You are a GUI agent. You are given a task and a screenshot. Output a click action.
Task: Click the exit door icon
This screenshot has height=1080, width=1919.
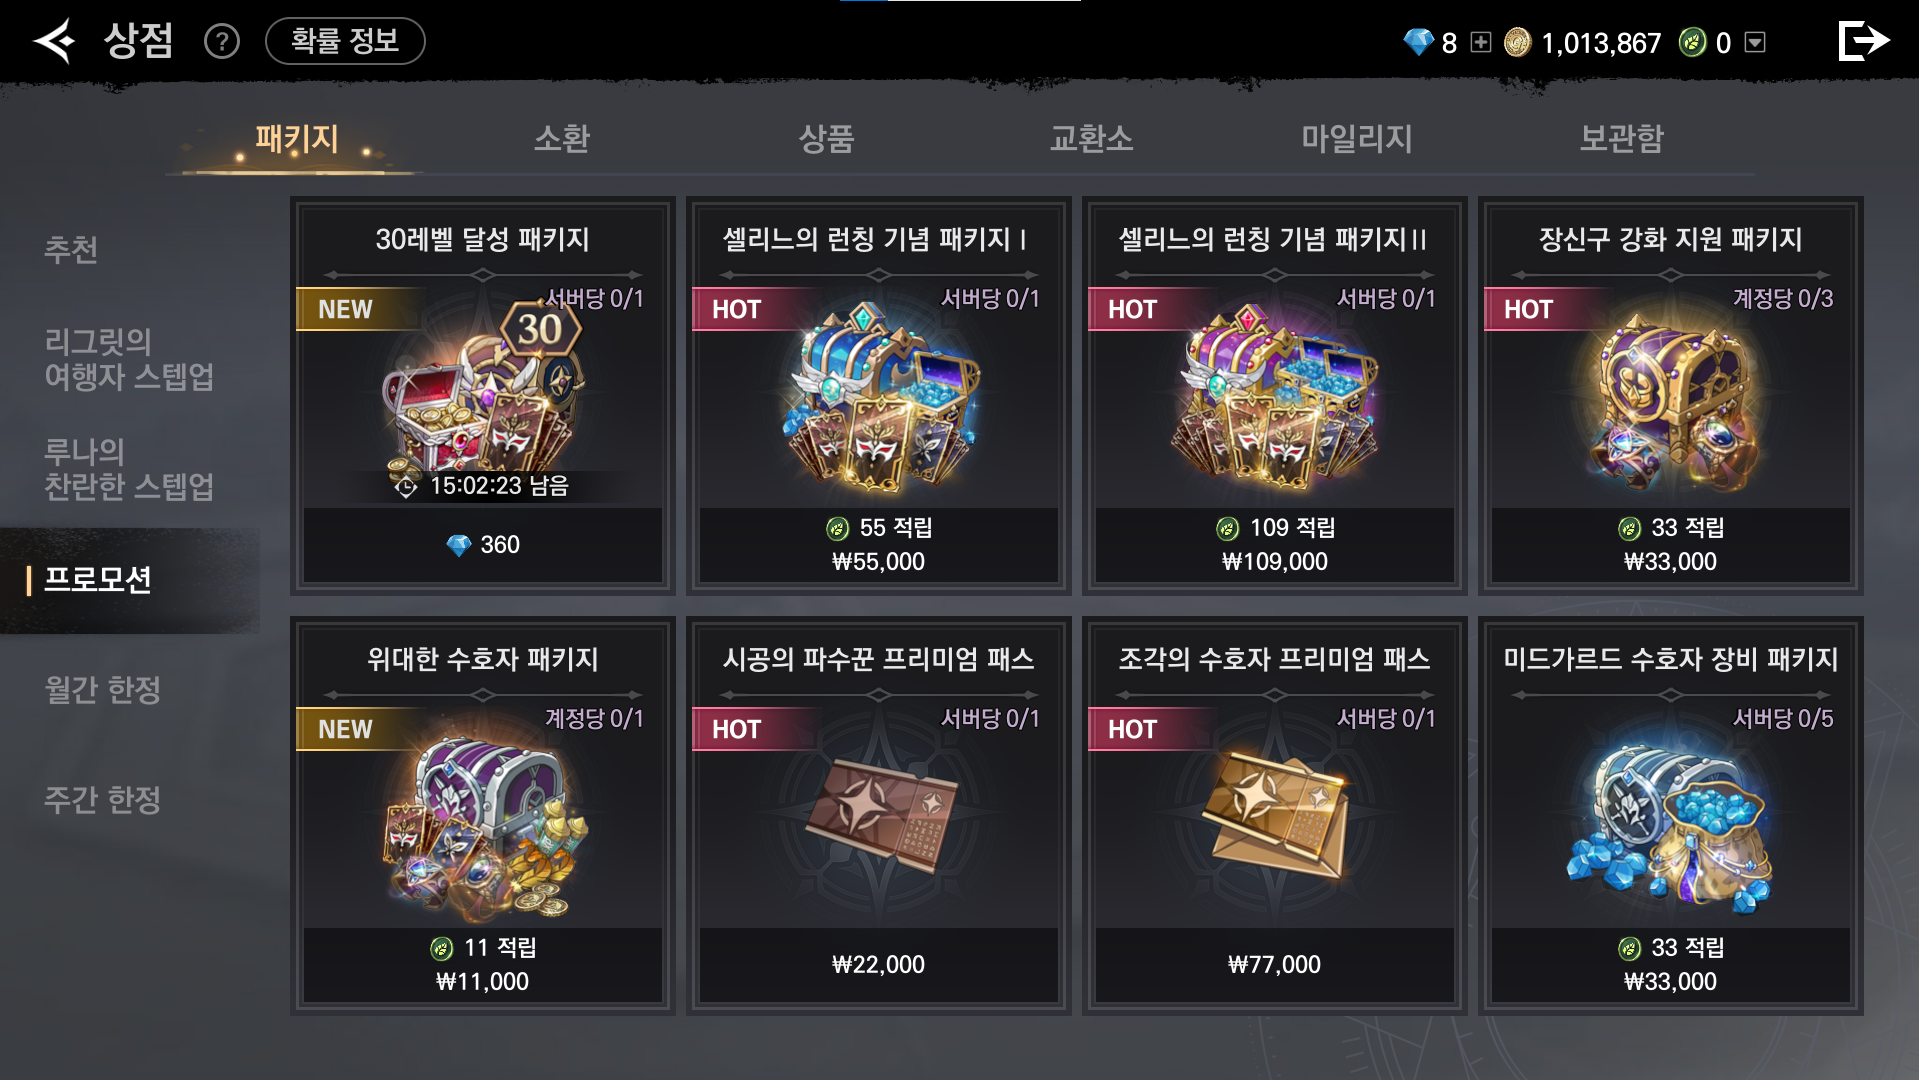[1863, 41]
